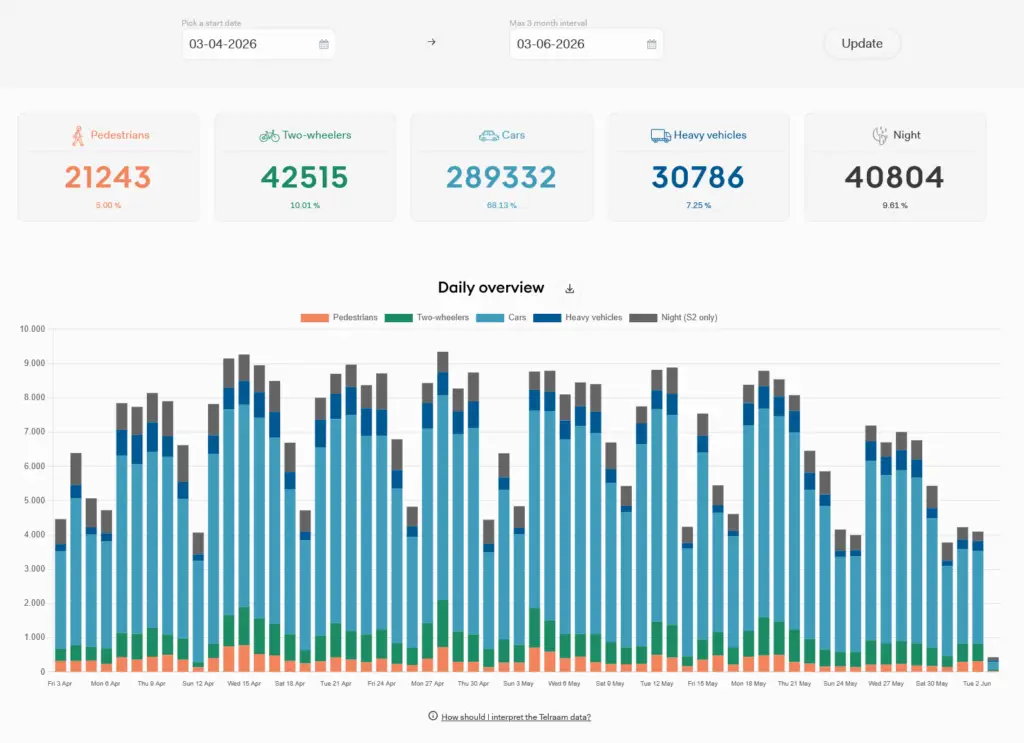This screenshot has width=1024, height=743.
Task: Click the Sat 18 Apr axis label
Action: coord(289,684)
